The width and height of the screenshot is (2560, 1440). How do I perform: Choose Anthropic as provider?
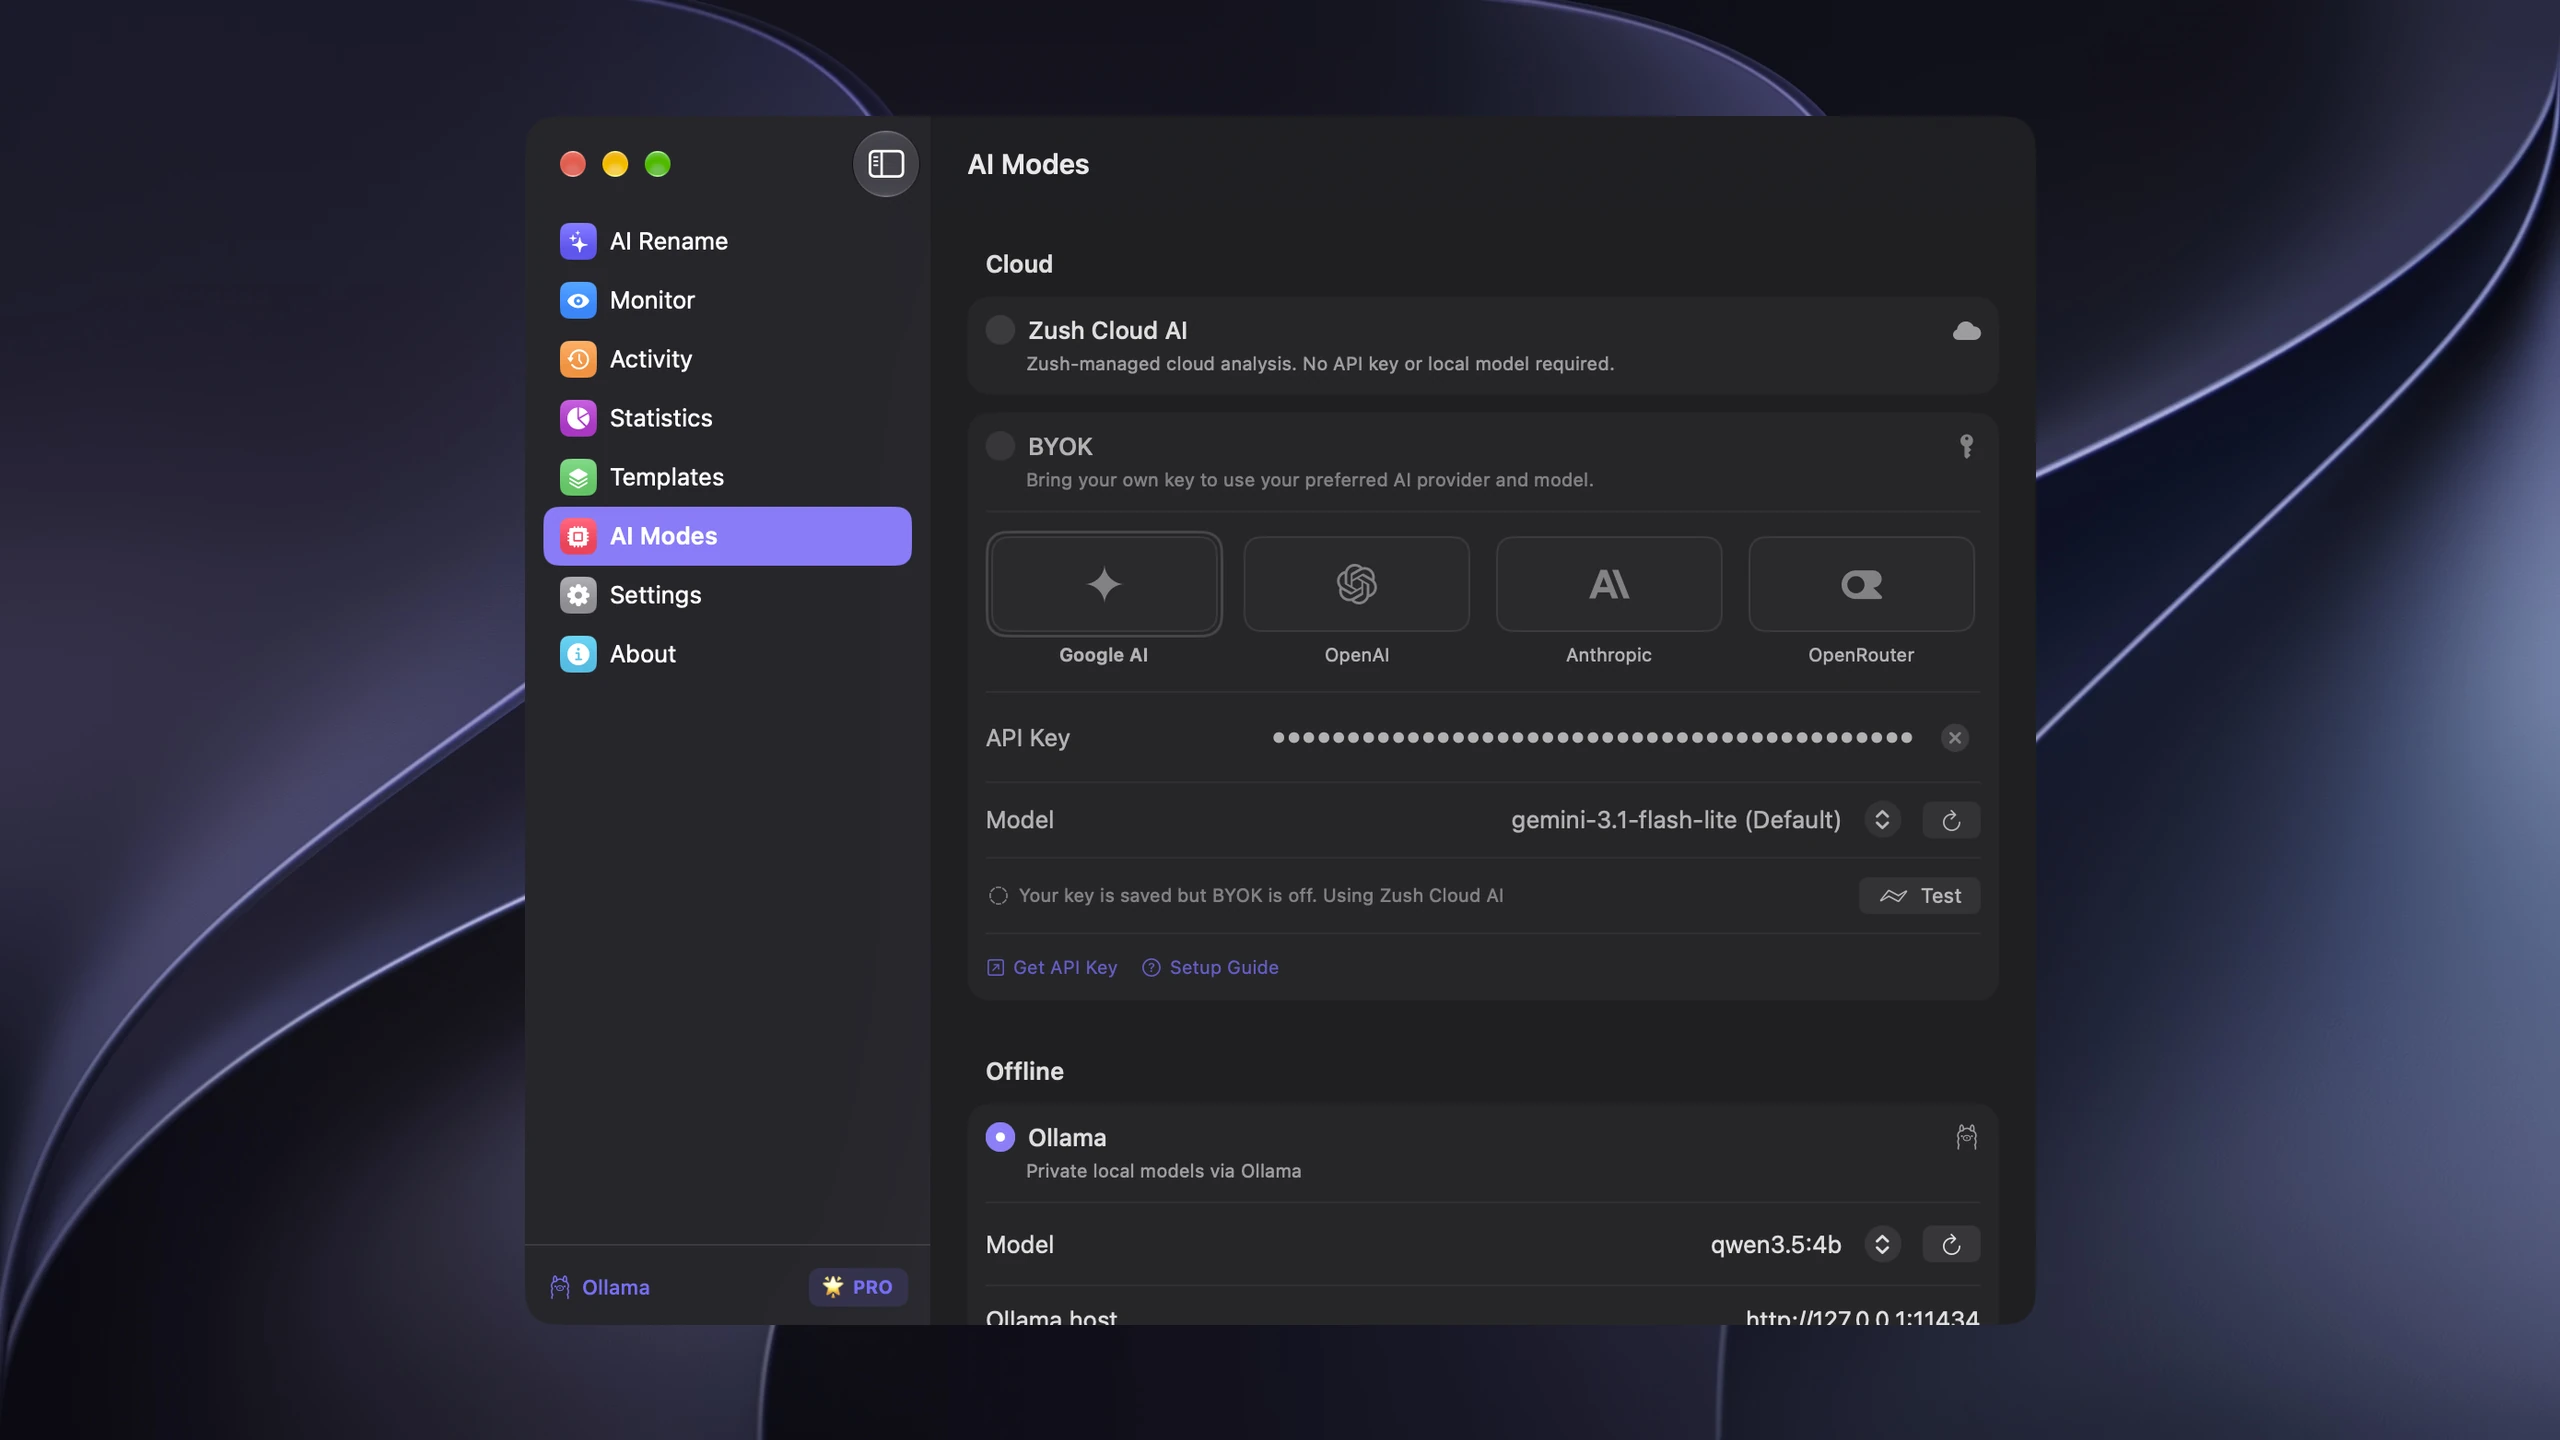[x=1608, y=584]
